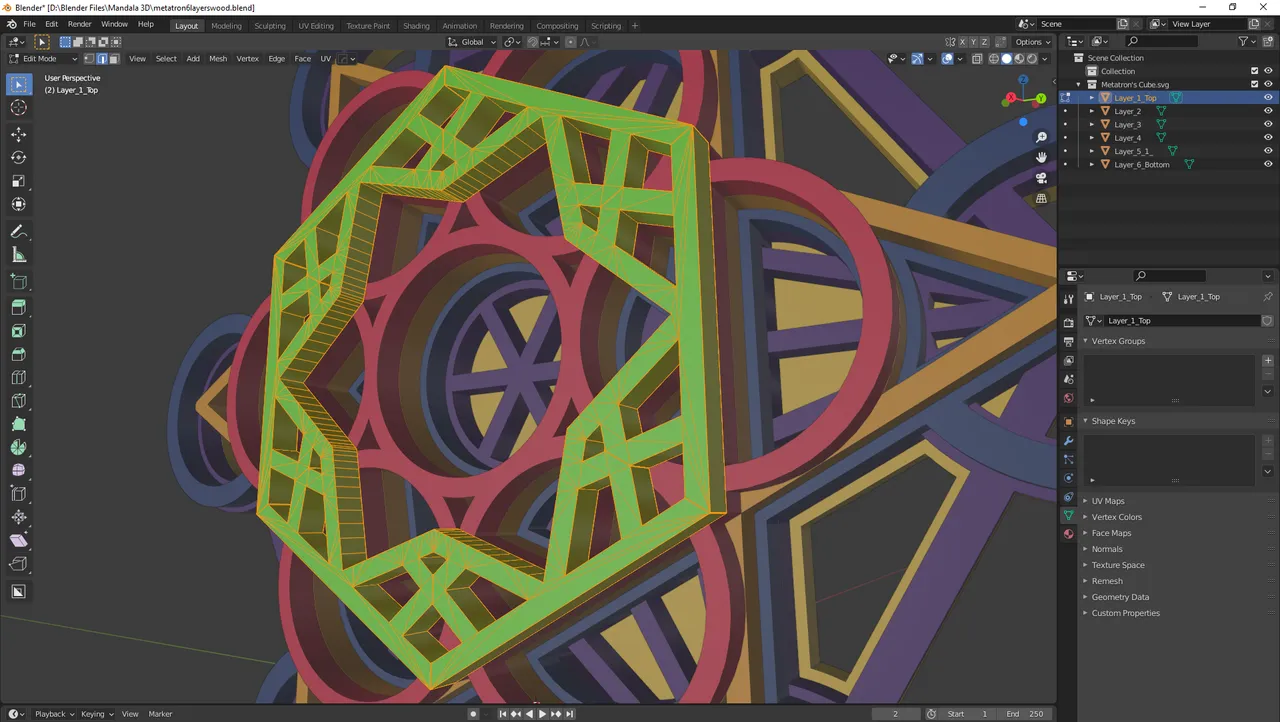Viewport: 1280px width, 722px height.
Task: Click the End frame field showing 250
Action: tap(1025, 714)
